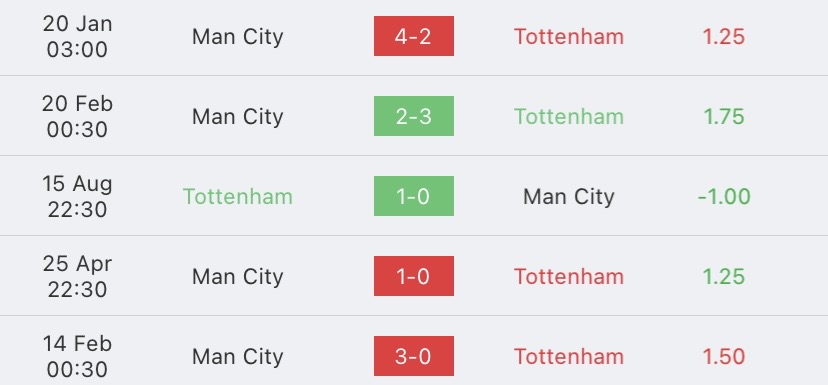The height and width of the screenshot is (385, 828).
Task: Click the 1-0 green score badge
Action: (413, 196)
